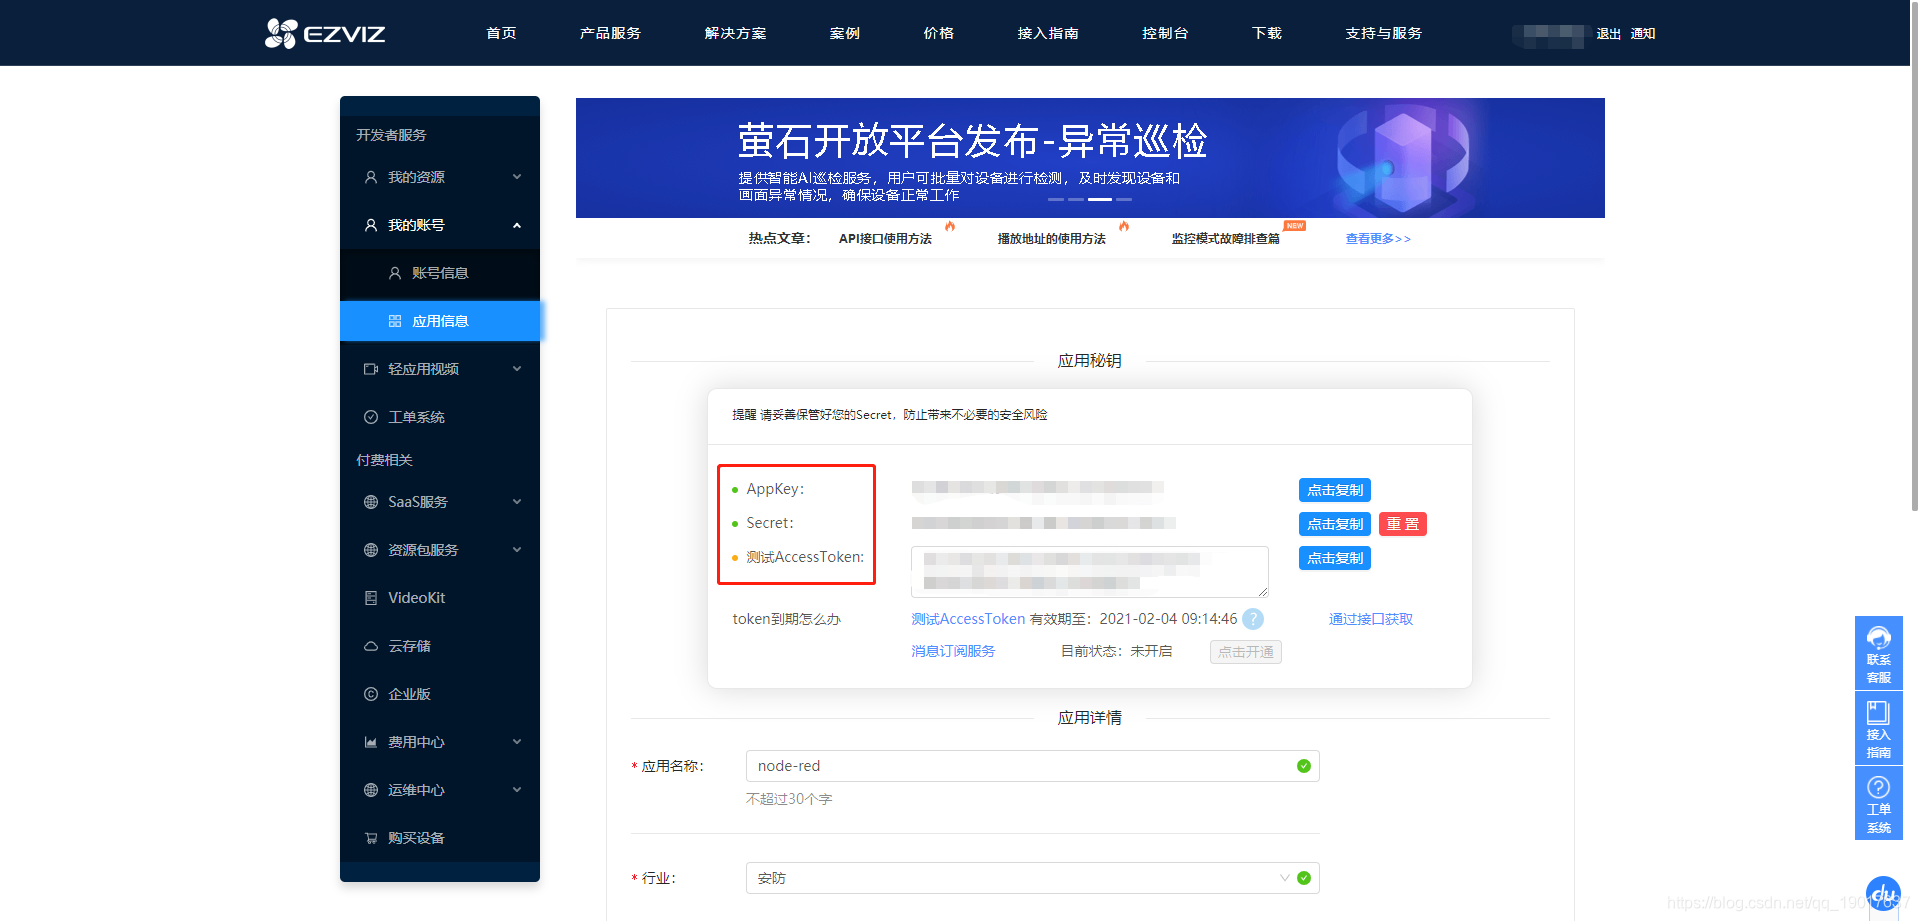
Task: Click the 测试AccessToken validity link
Action: click(x=968, y=619)
